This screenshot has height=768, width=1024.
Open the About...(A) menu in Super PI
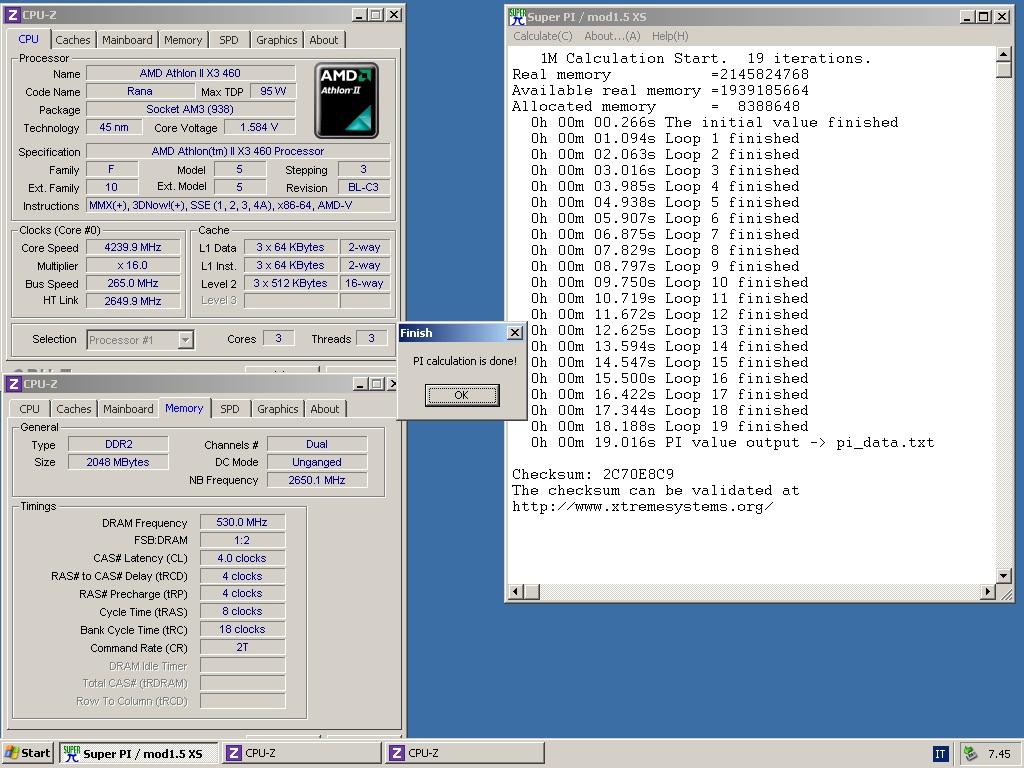[612, 37]
